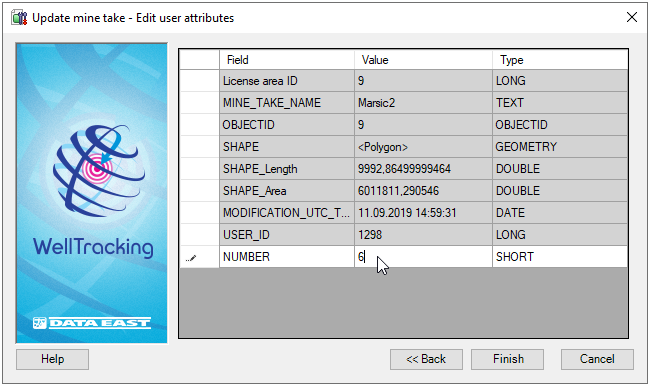Click the 1298 value cell

pos(423,235)
